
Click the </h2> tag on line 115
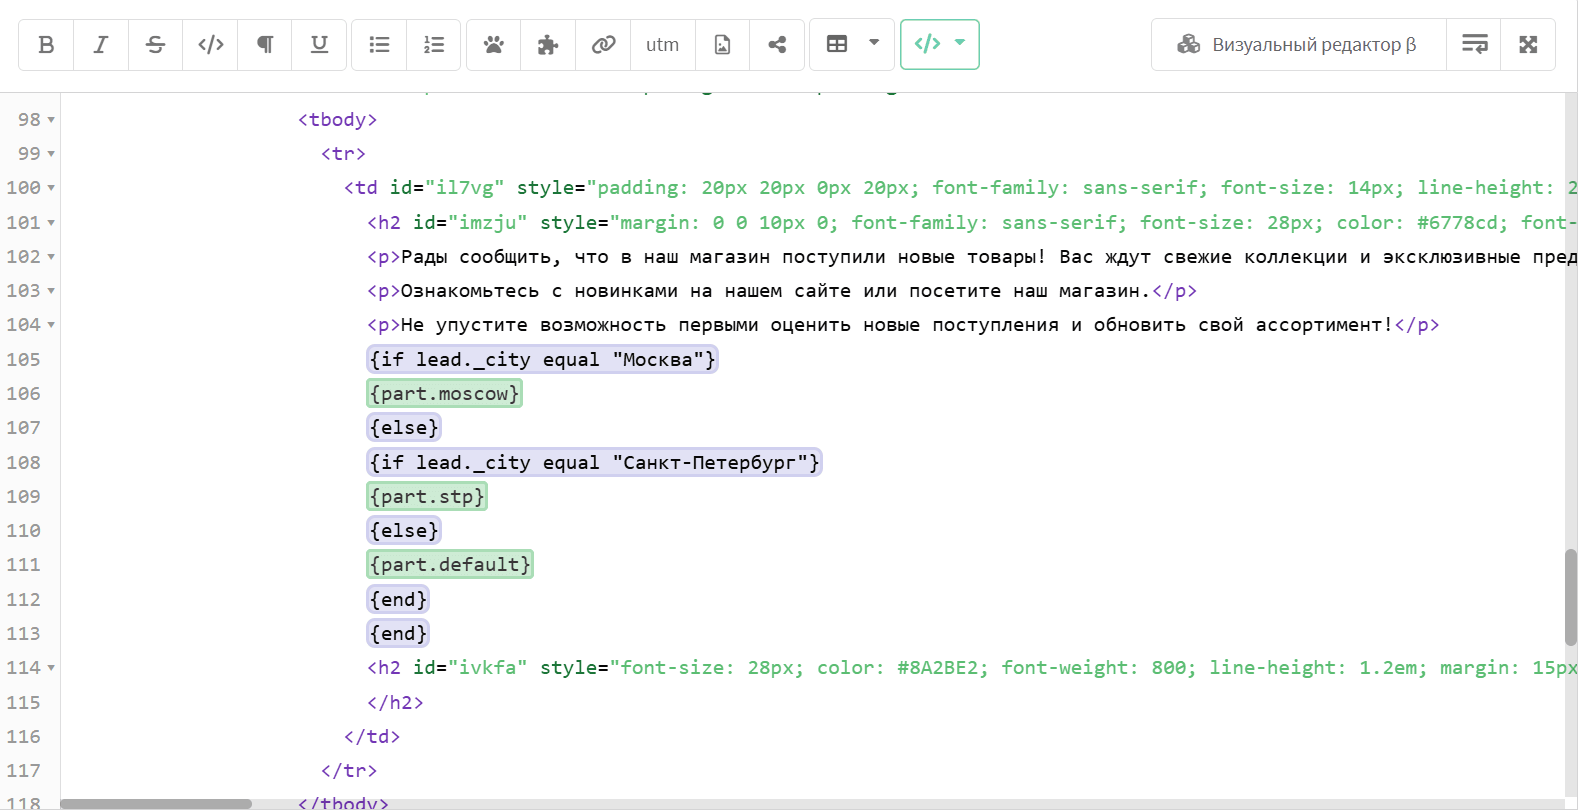coord(395,703)
